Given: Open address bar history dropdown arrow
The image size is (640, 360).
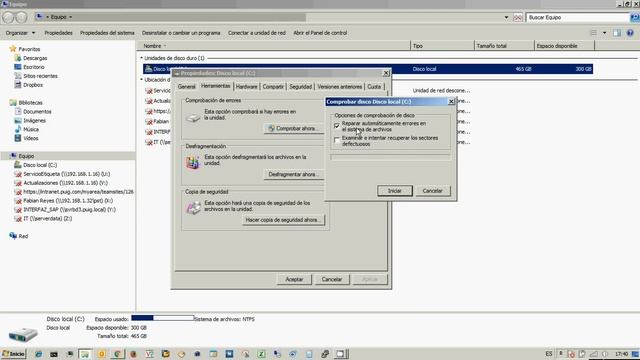Looking at the screenshot, I should [506, 17].
